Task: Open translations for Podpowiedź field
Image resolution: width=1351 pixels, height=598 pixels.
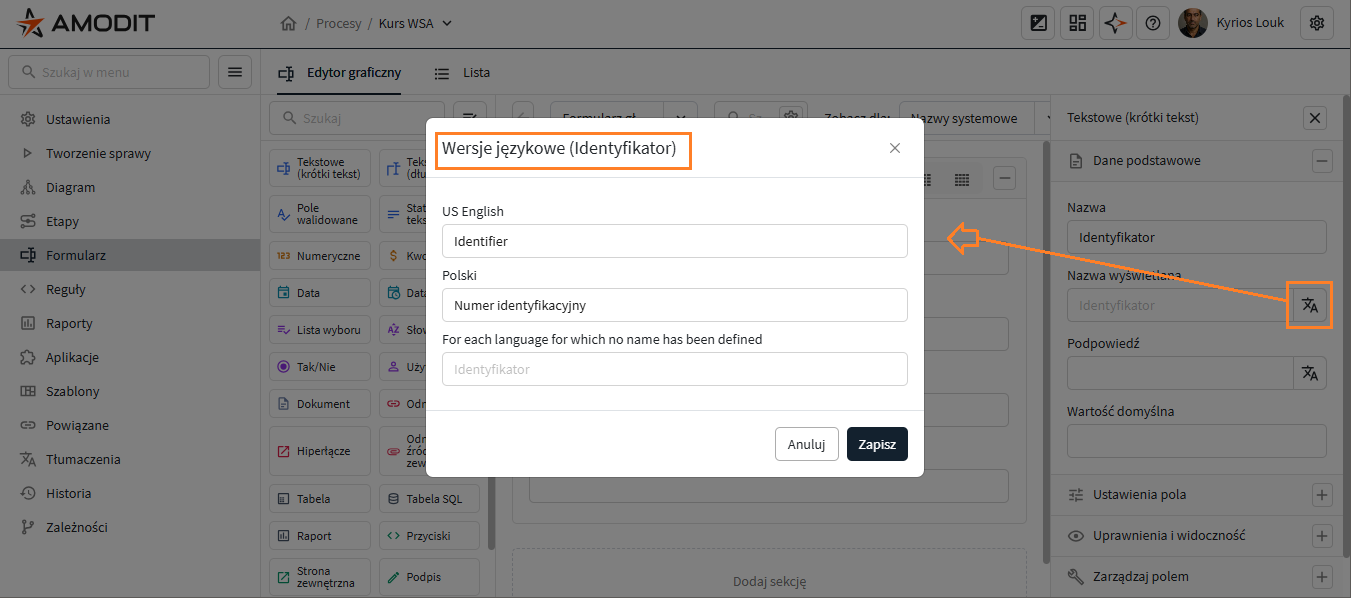Action: pyautogui.click(x=1310, y=373)
